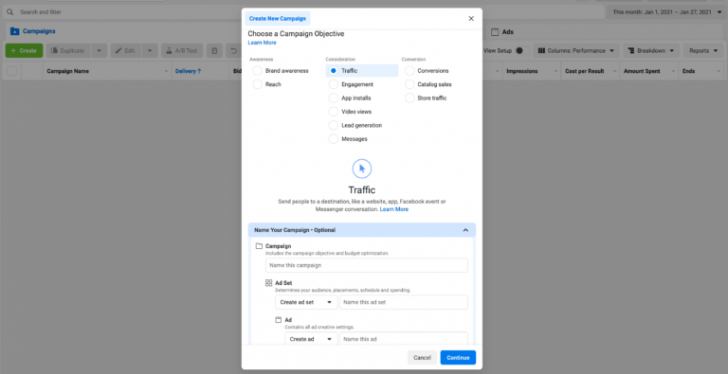Click the Name this ad set field
The width and height of the screenshot is (728, 374).
click(404, 302)
